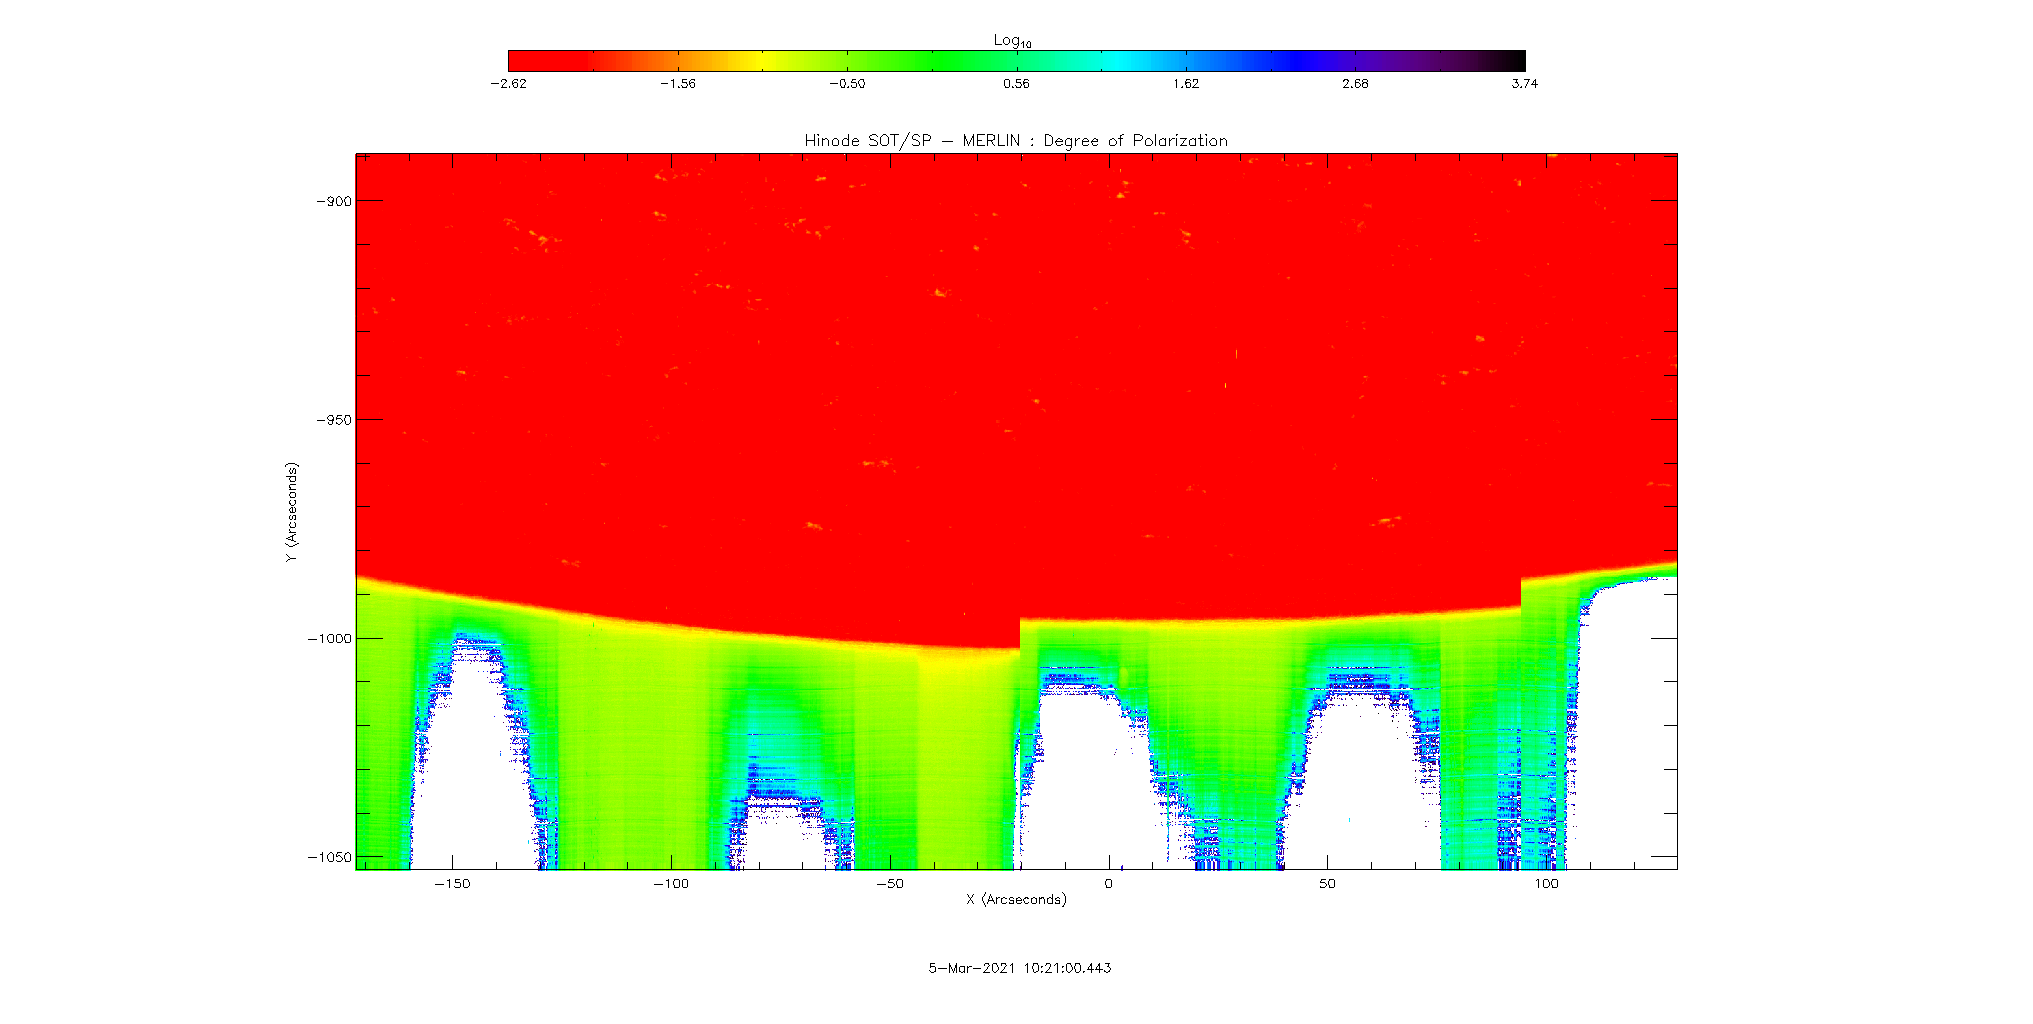The height and width of the screenshot is (1024, 2033).
Task: Select the 0.56 colorbar tick label
Action: [x=1016, y=84]
